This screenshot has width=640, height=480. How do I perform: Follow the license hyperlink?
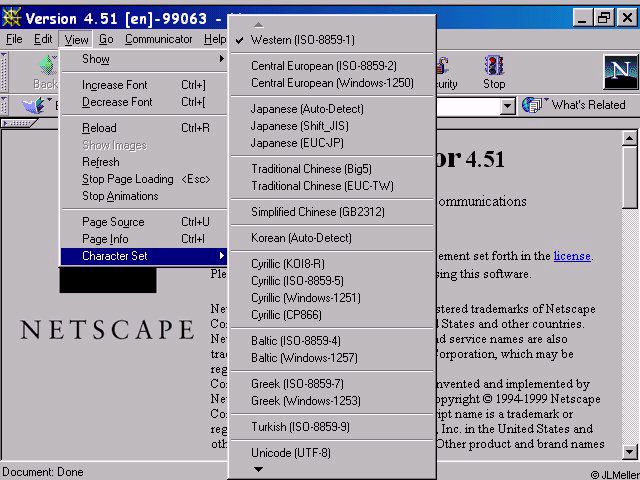click(572, 256)
